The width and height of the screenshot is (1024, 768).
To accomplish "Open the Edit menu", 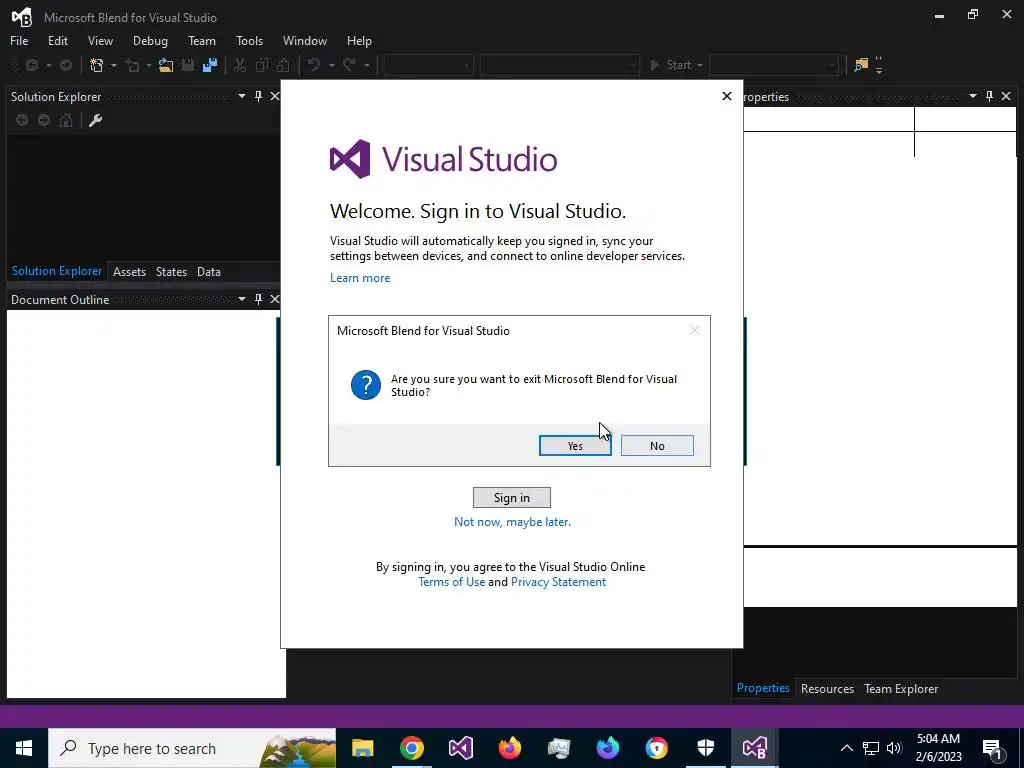I will point(57,40).
